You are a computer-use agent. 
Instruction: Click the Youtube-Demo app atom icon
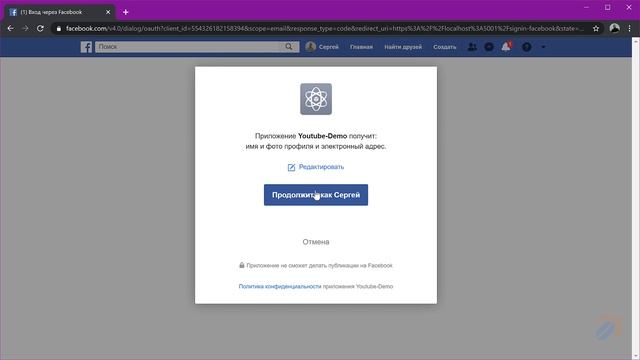316,99
